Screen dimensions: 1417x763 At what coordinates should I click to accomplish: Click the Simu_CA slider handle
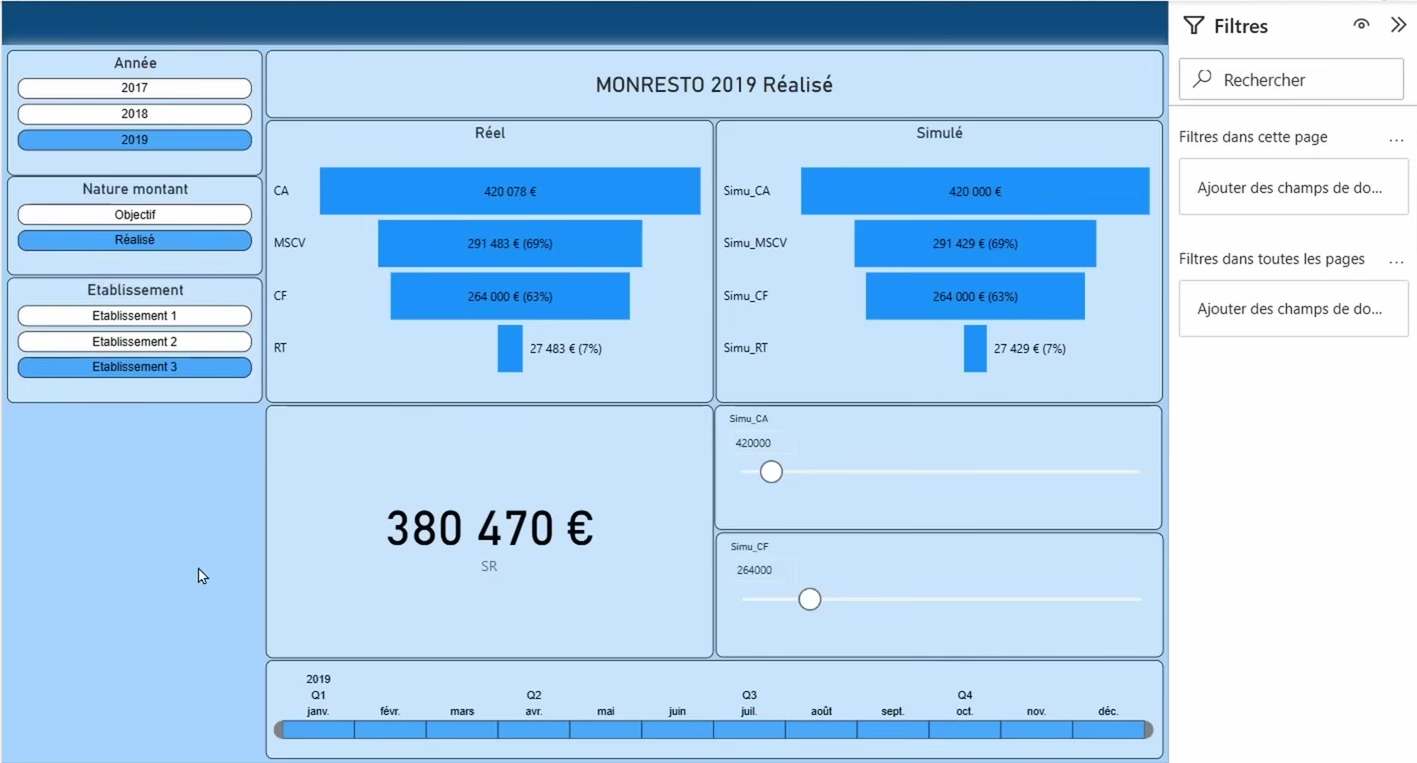click(x=771, y=472)
